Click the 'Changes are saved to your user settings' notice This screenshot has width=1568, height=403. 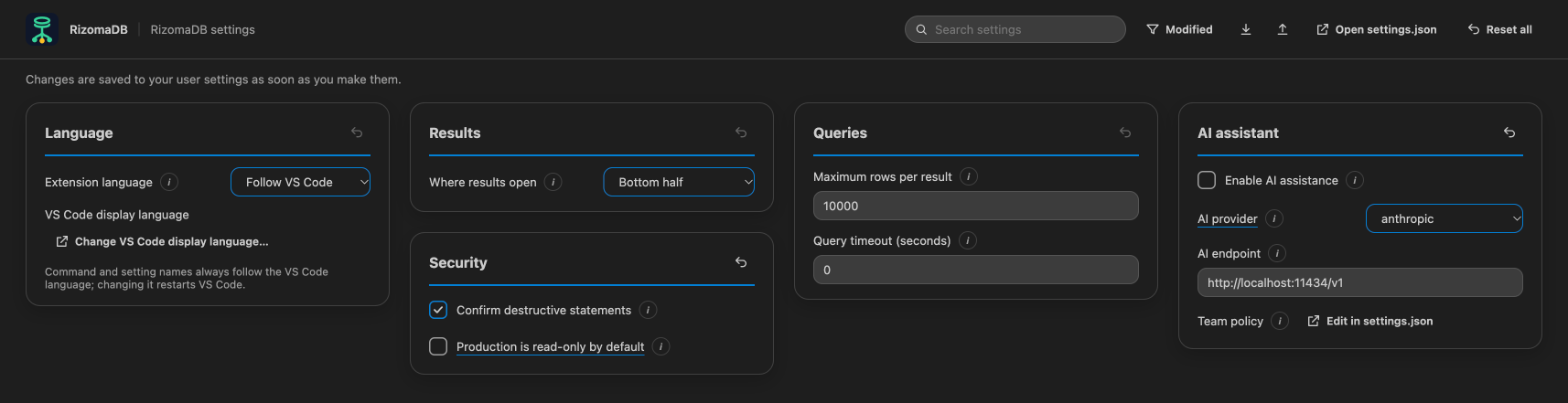coord(213,79)
